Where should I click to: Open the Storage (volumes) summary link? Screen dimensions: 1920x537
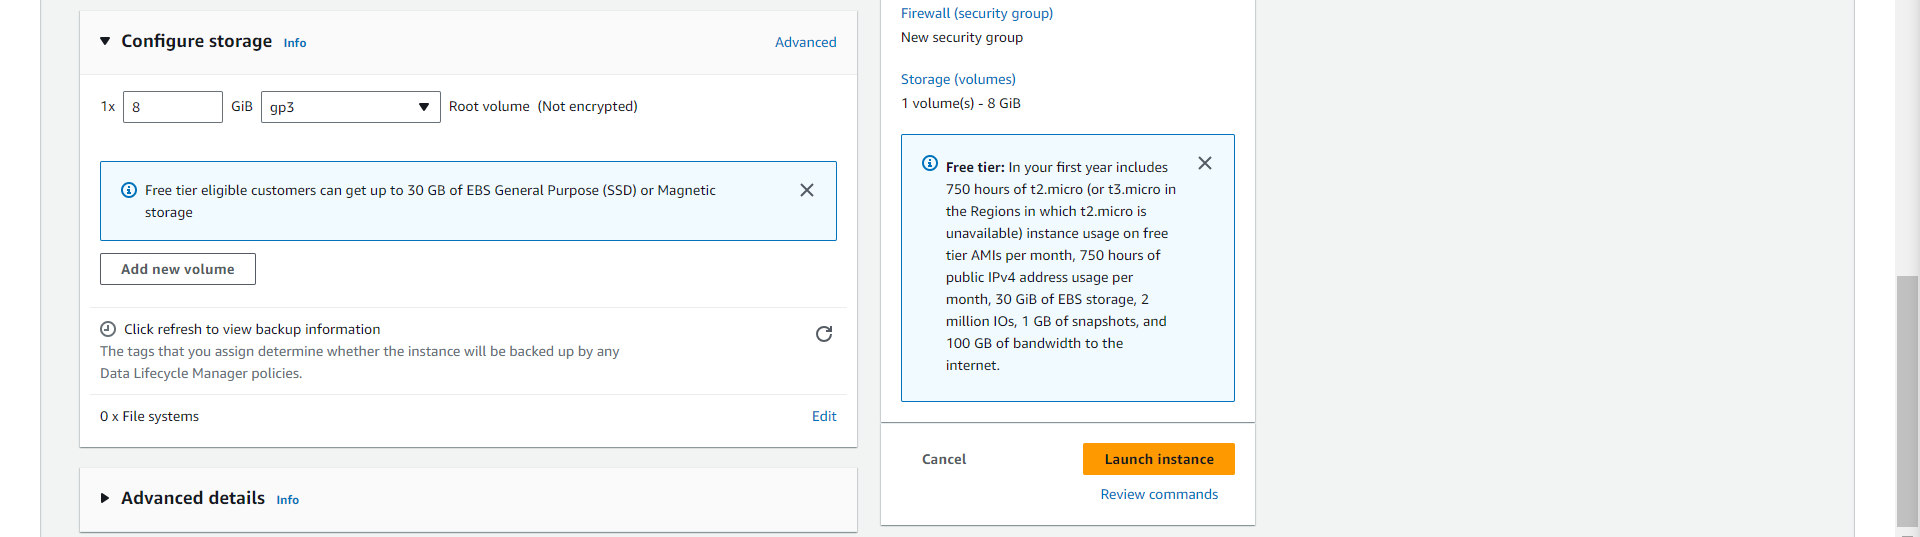pos(958,79)
